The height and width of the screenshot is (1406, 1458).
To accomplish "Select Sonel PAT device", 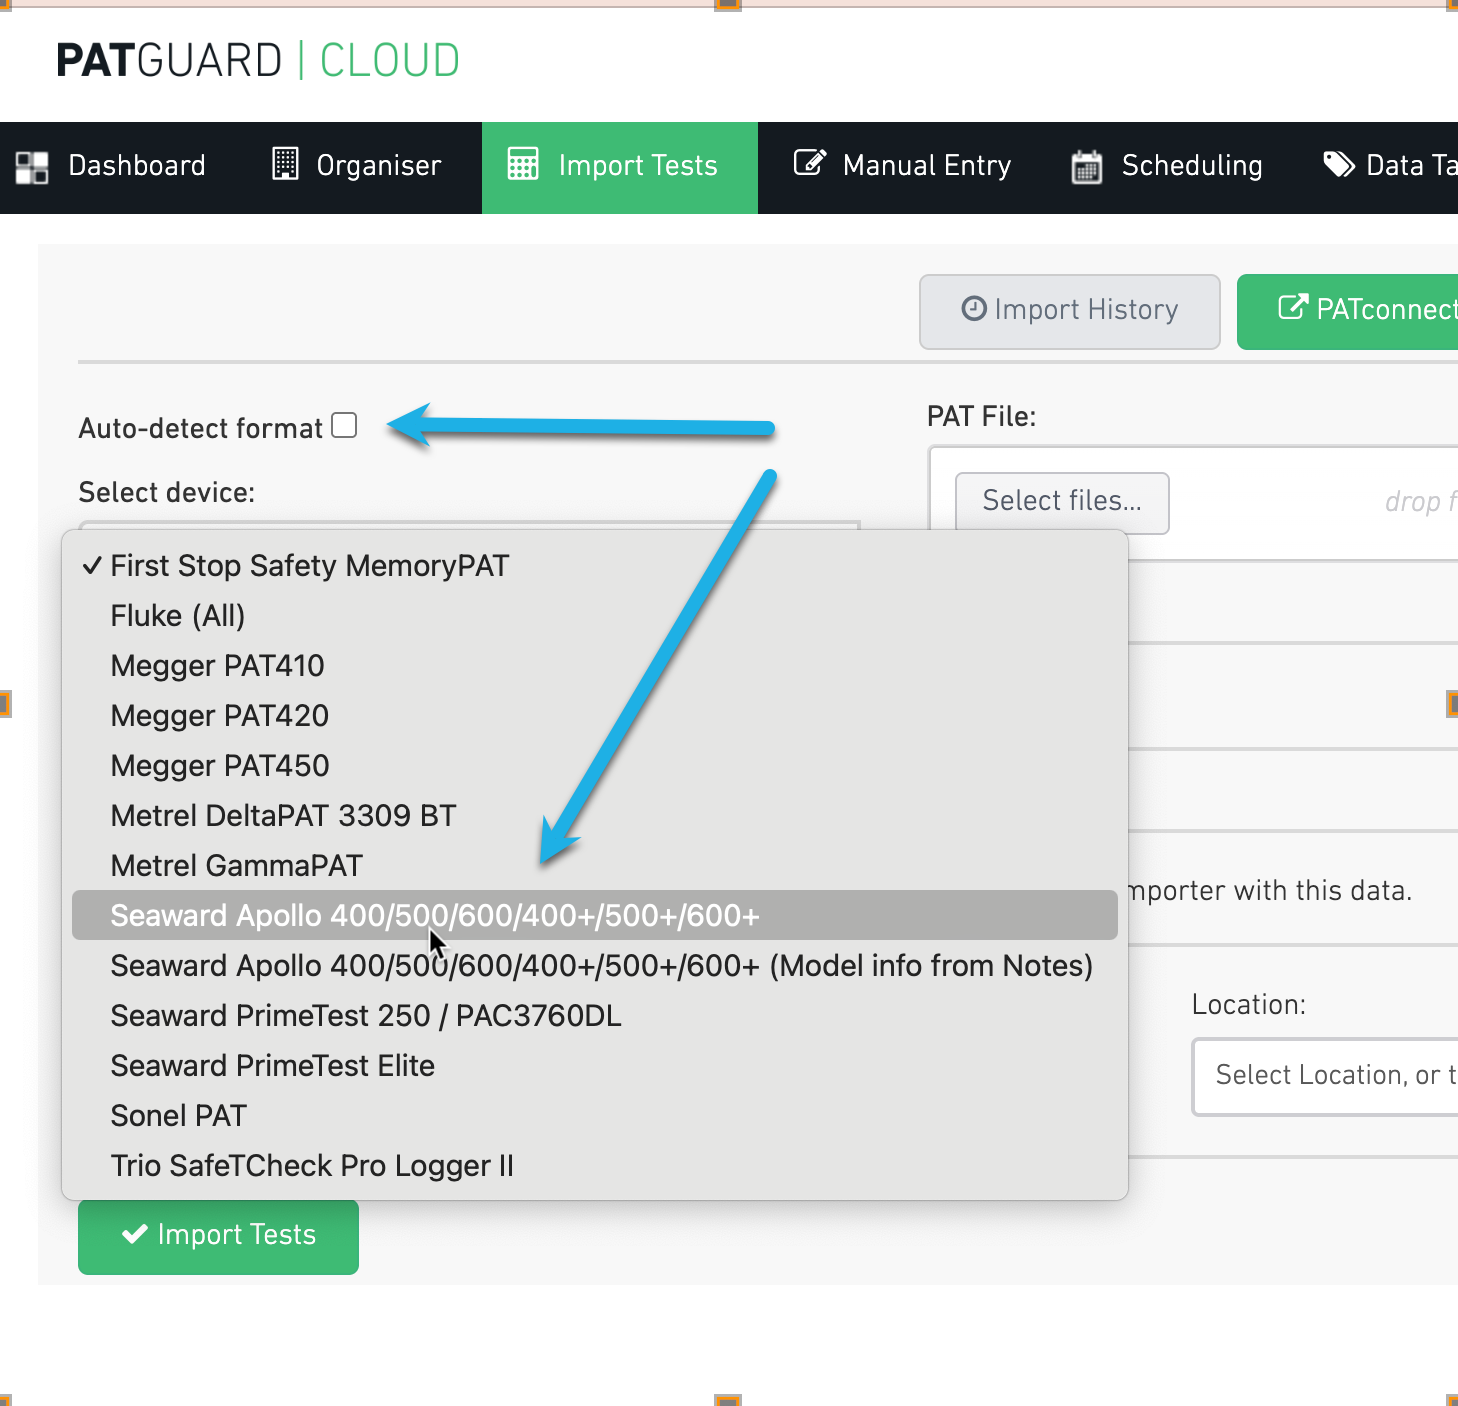I will pyautogui.click(x=595, y=1116).
